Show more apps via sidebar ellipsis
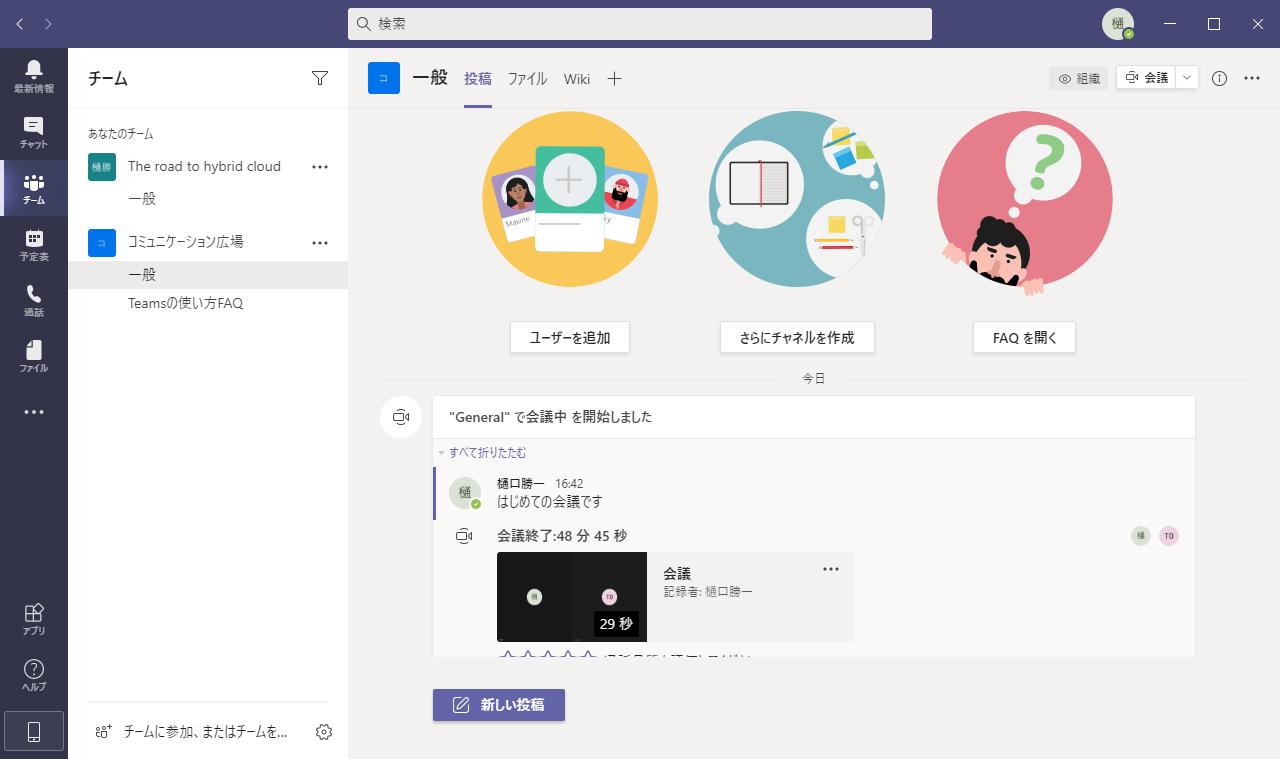 (34, 412)
